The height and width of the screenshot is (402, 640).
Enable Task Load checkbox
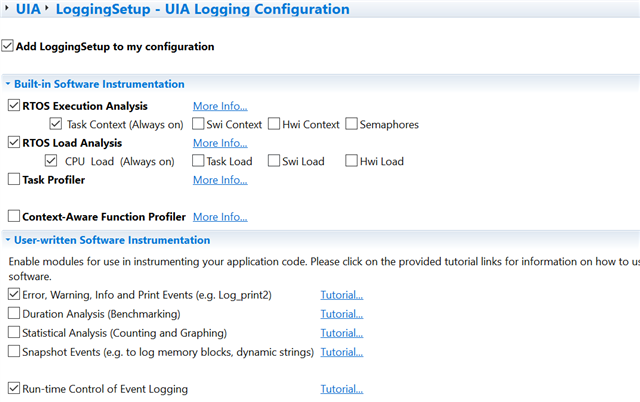pos(200,161)
